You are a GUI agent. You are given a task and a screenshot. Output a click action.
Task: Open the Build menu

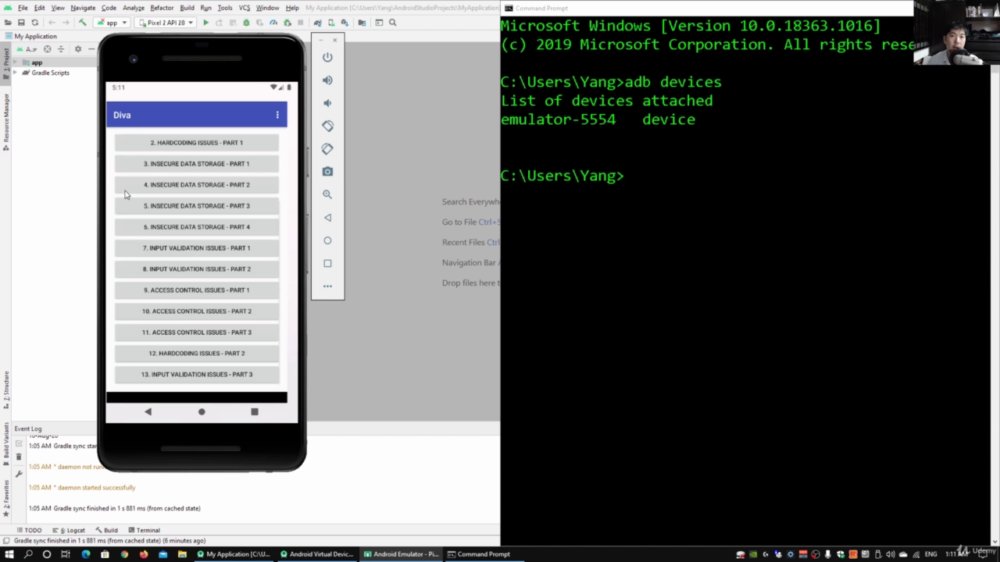pos(187,8)
